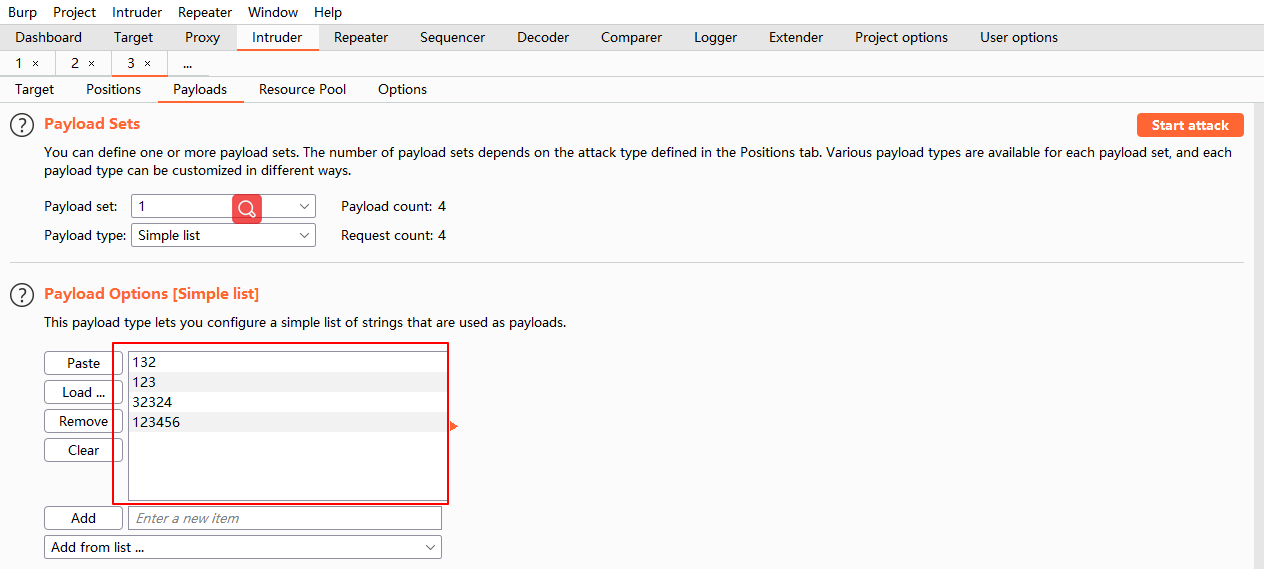Open the Help menu

328,12
